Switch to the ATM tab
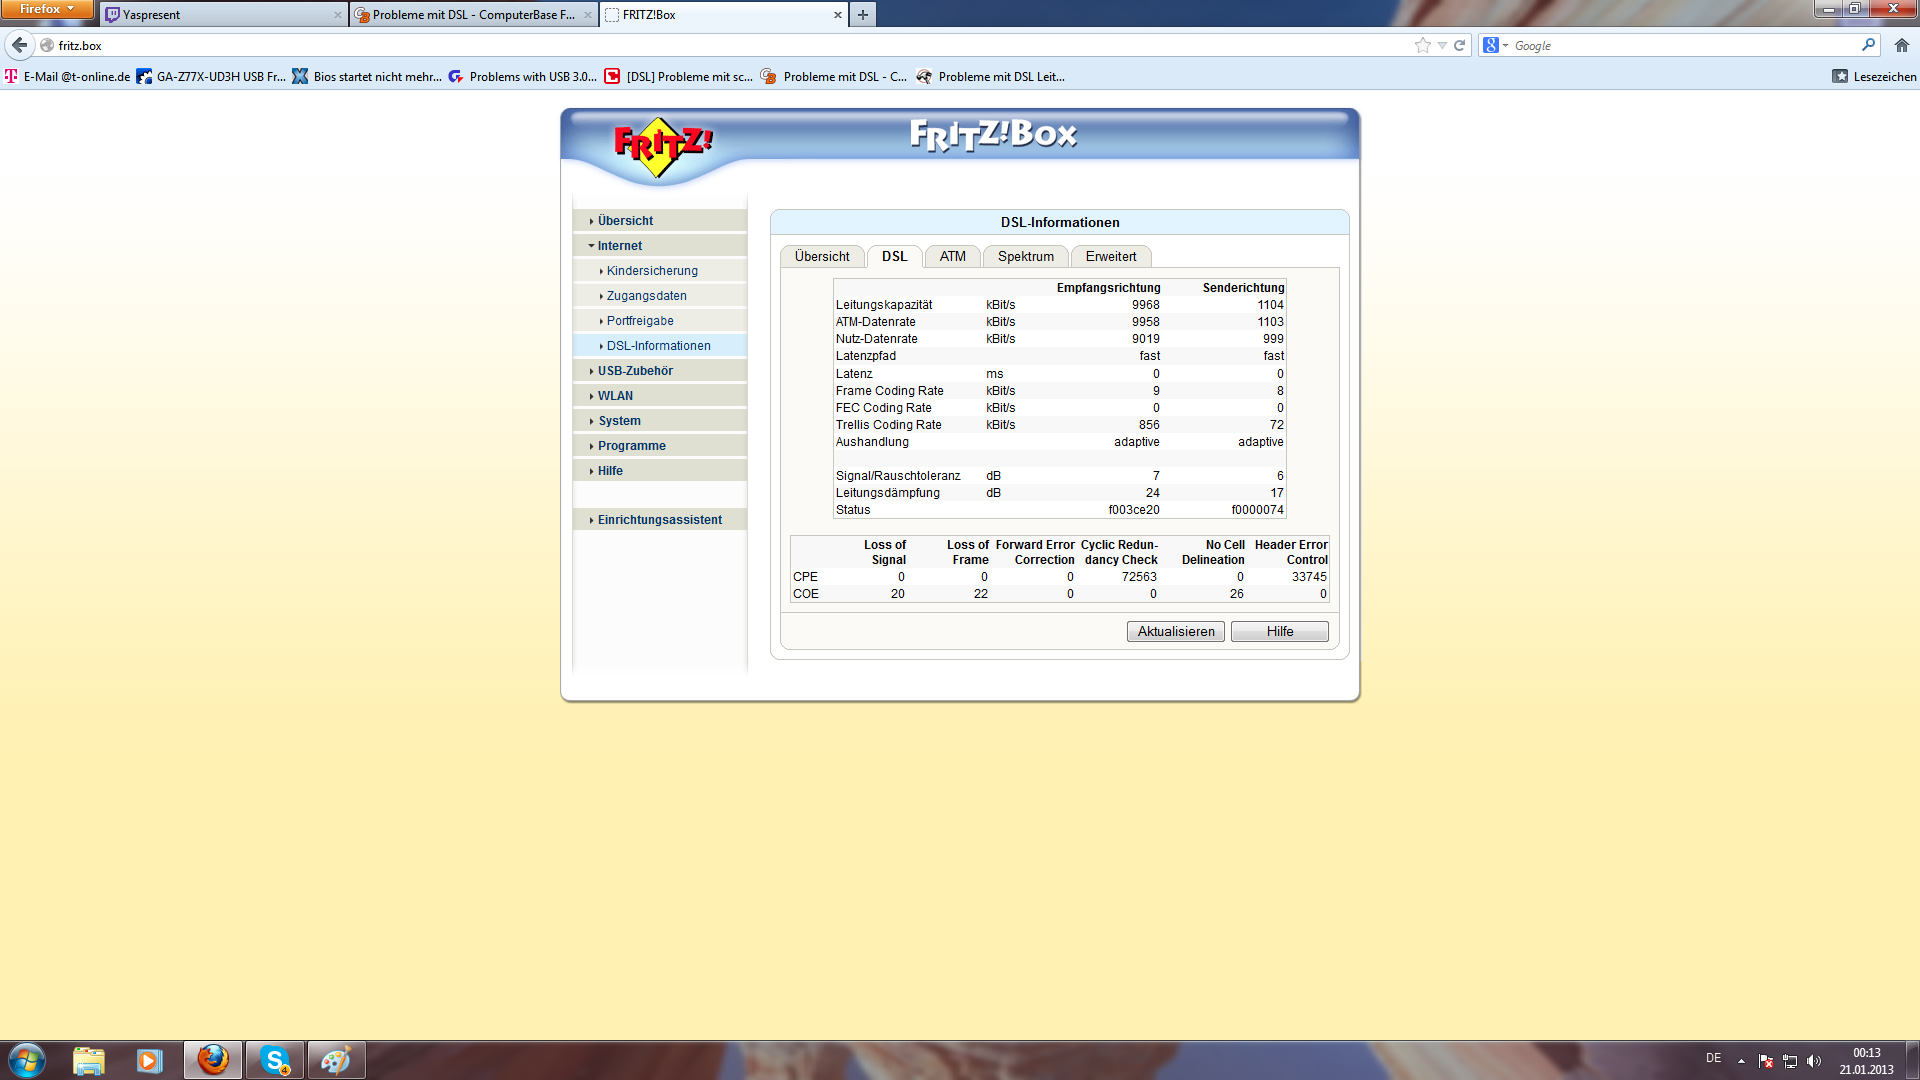This screenshot has height=1080, width=1920. pos(952,257)
